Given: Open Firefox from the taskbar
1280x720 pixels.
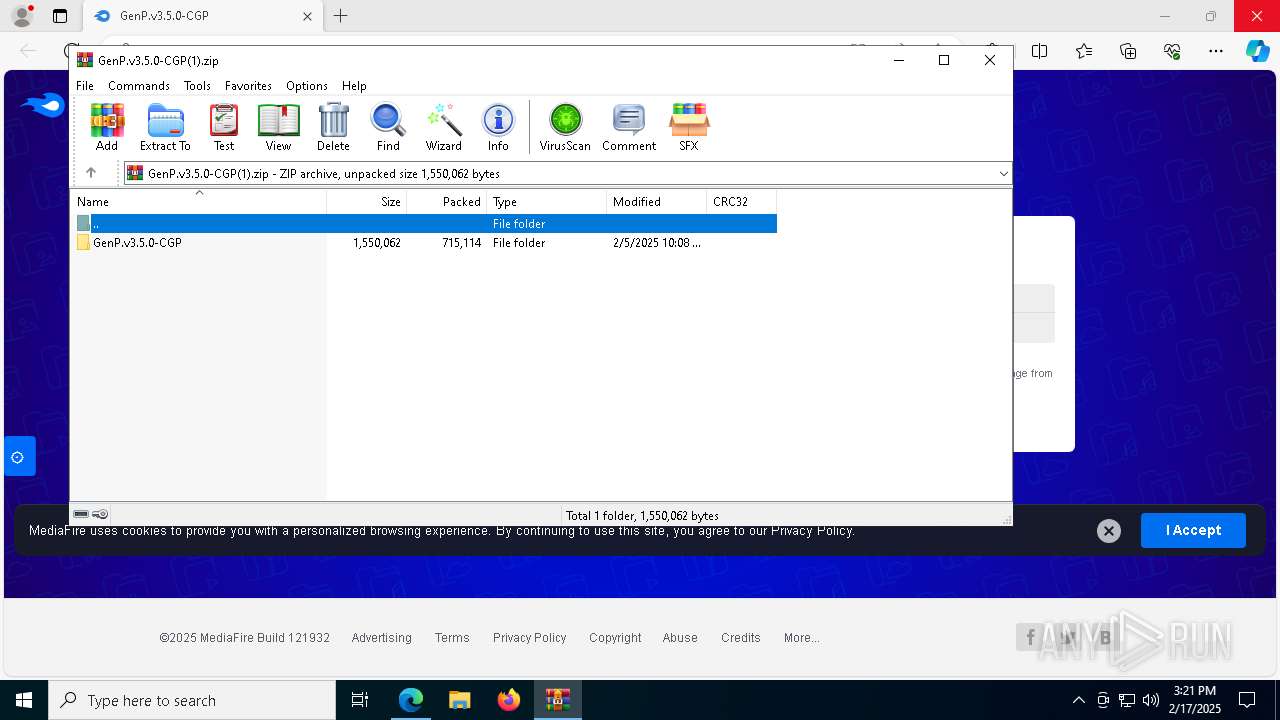Looking at the screenshot, I should tap(509, 700).
